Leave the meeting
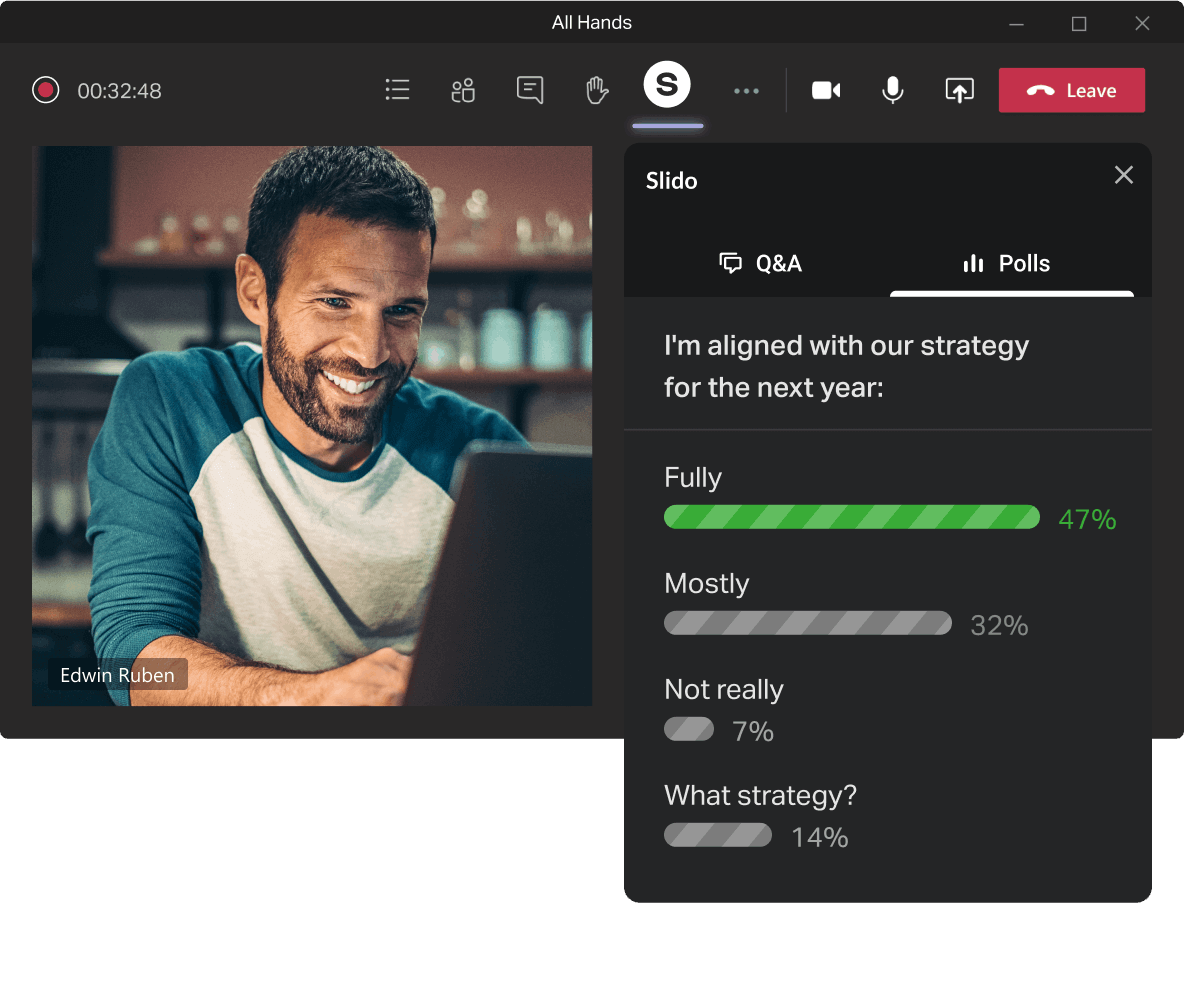This screenshot has height=993, width=1184. tap(1071, 89)
